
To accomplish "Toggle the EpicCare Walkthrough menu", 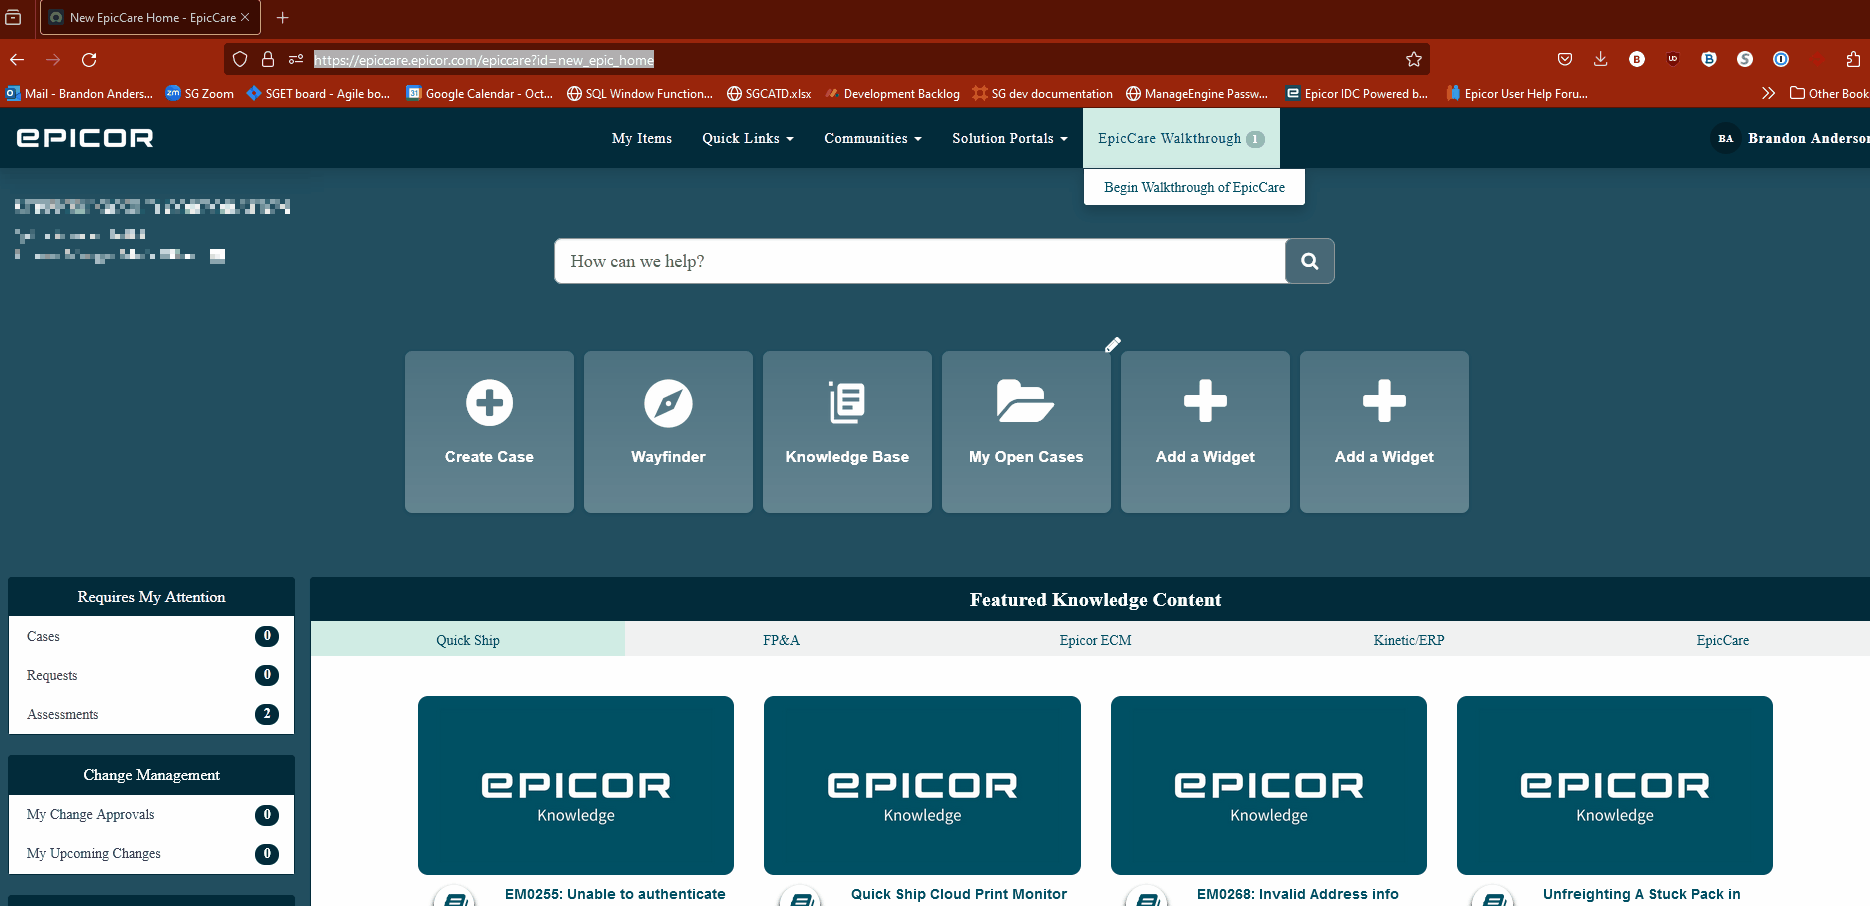I will [x=1181, y=138].
